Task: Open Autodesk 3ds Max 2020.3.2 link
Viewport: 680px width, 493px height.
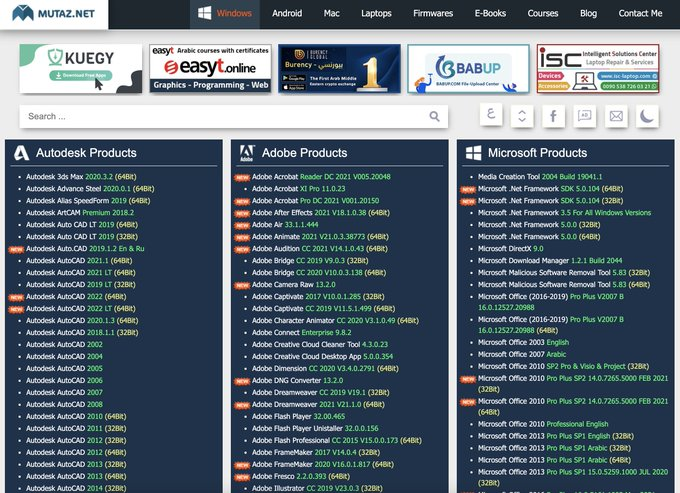Action: coord(81,177)
